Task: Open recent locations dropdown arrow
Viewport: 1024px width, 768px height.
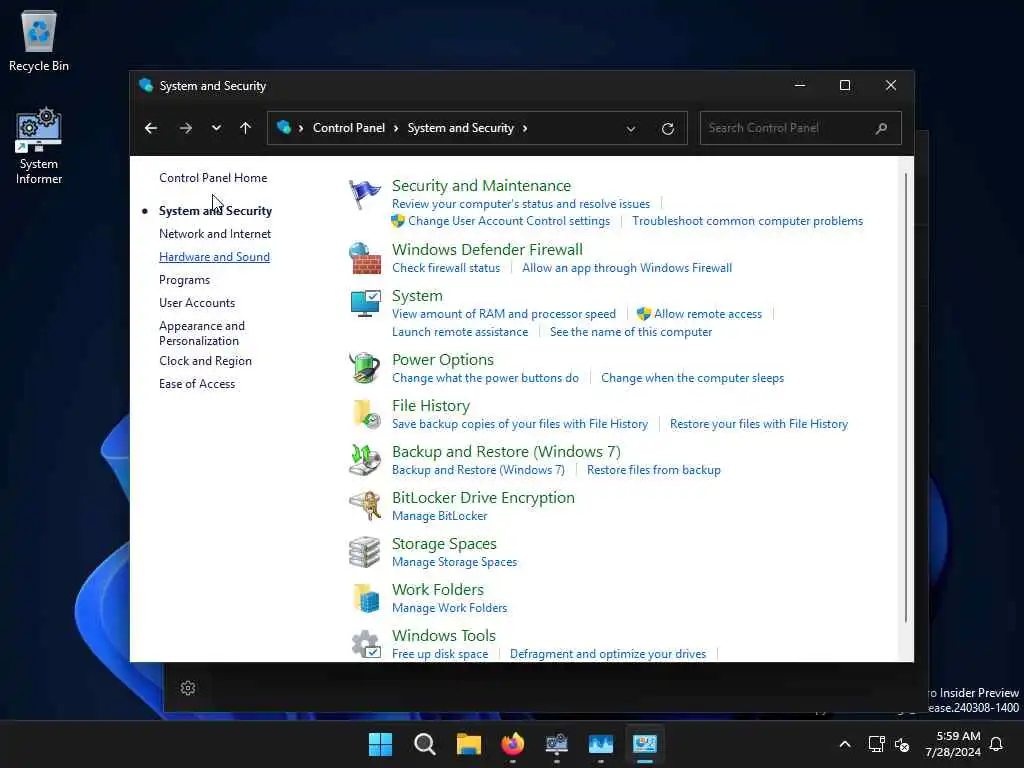Action: click(x=216, y=128)
